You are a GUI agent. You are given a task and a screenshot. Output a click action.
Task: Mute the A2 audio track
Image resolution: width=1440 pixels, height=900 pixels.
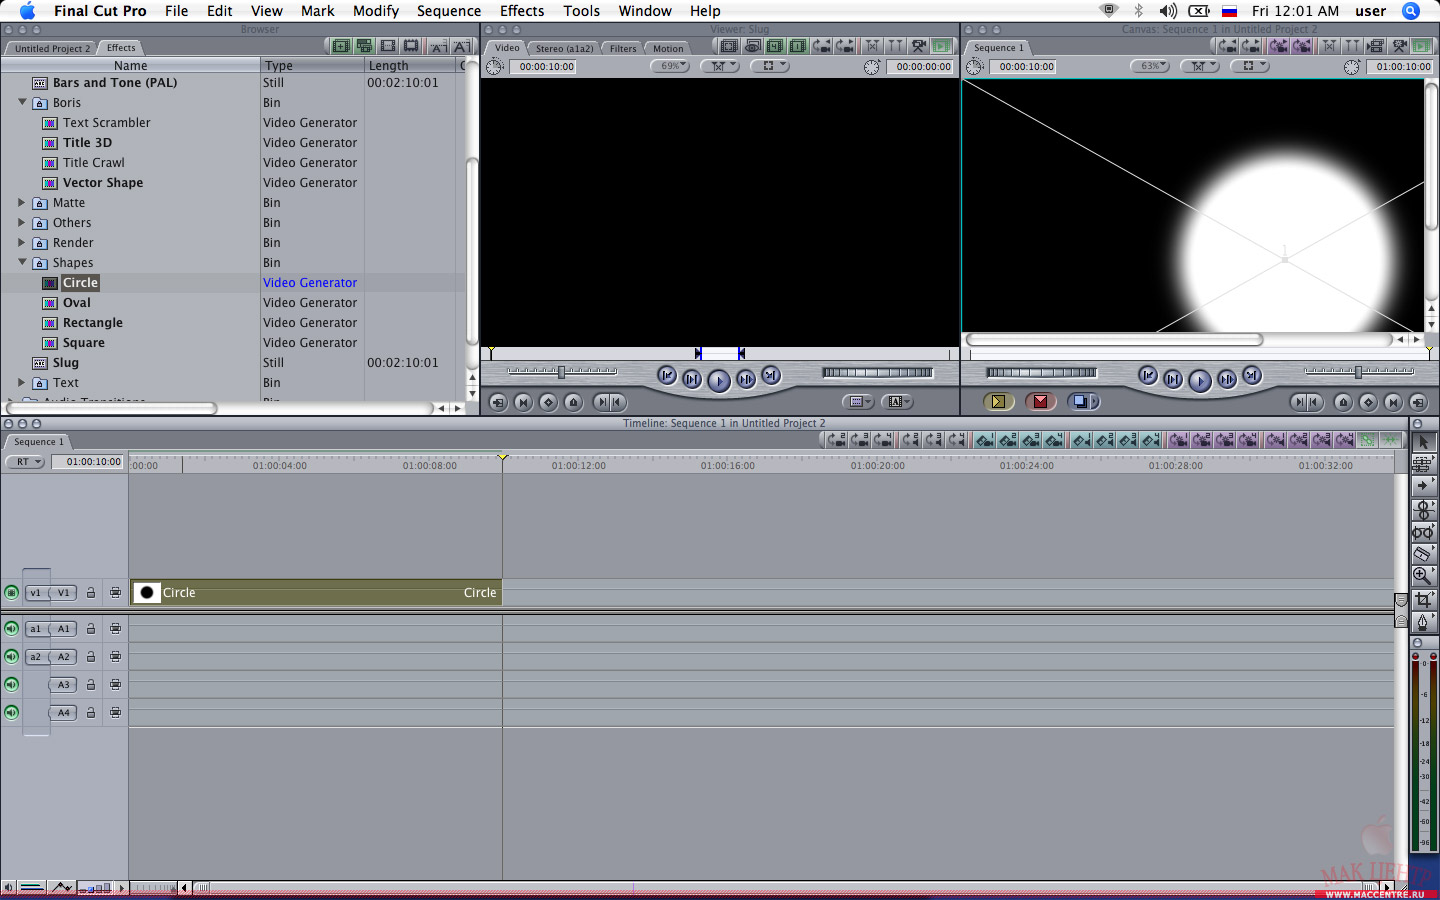click(11, 657)
